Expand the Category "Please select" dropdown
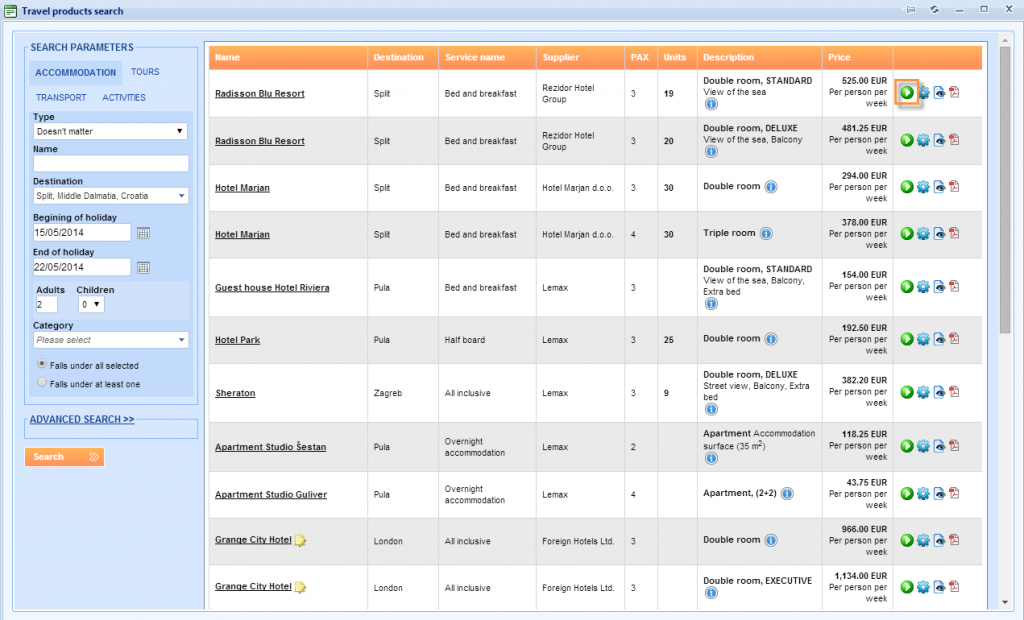This screenshot has width=1024, height=620. tap(182, 340)
